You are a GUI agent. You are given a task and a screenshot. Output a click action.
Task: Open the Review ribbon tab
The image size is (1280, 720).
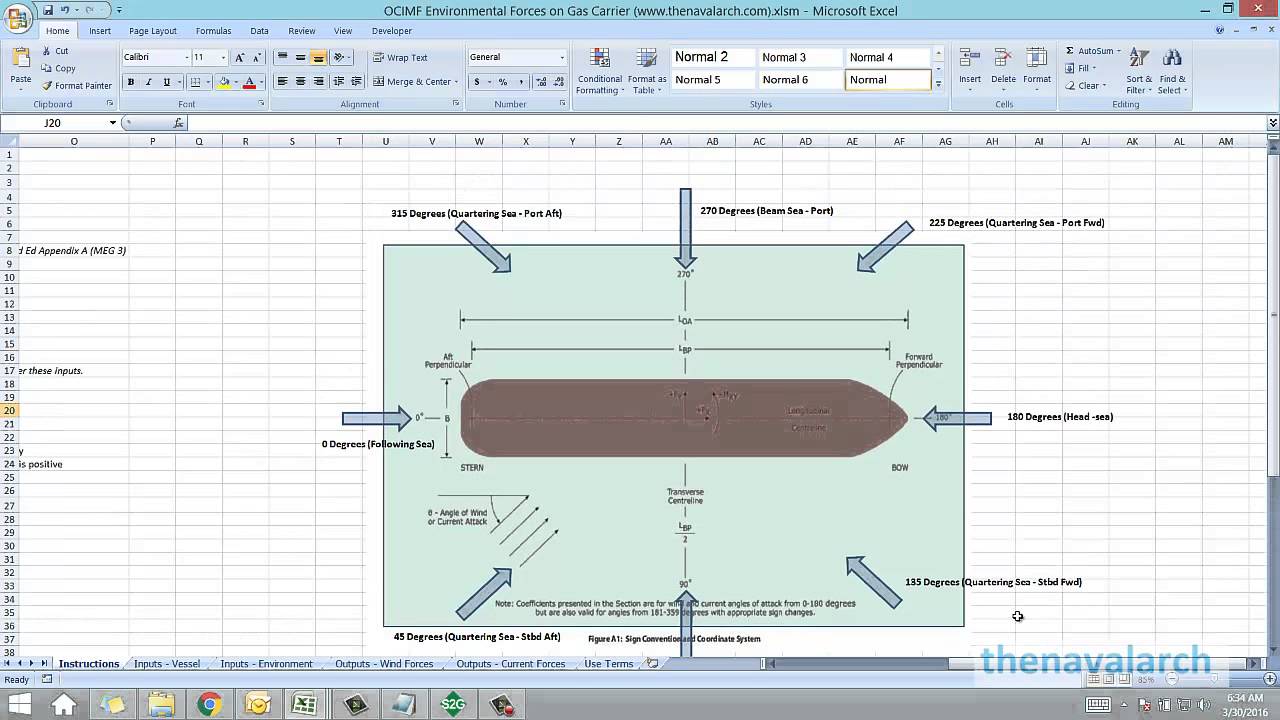tap(301, 31)
